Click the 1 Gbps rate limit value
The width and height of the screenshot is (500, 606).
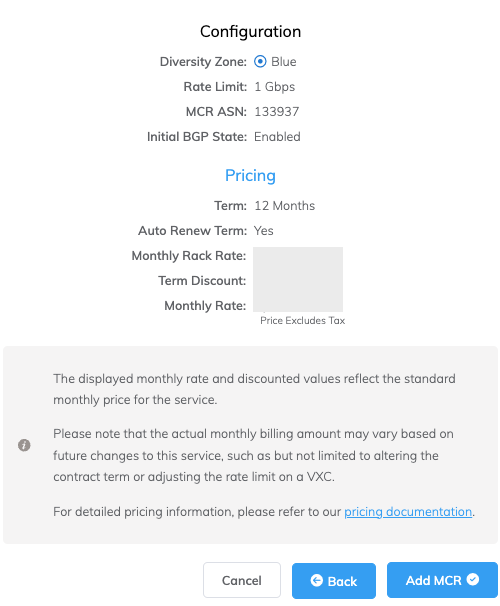pyautogui.click(x=274, y=87)
